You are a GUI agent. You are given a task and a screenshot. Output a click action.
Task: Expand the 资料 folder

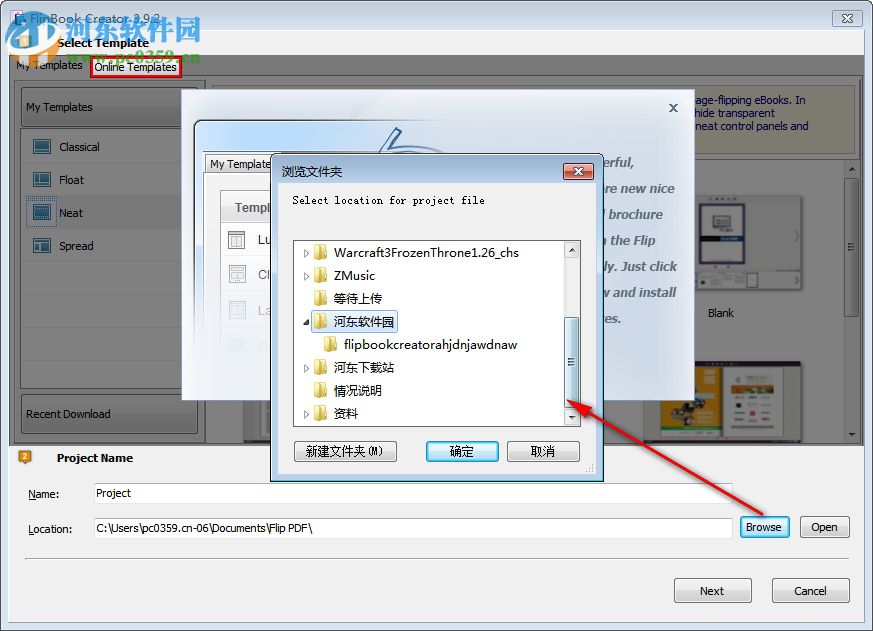pos(306,413)
